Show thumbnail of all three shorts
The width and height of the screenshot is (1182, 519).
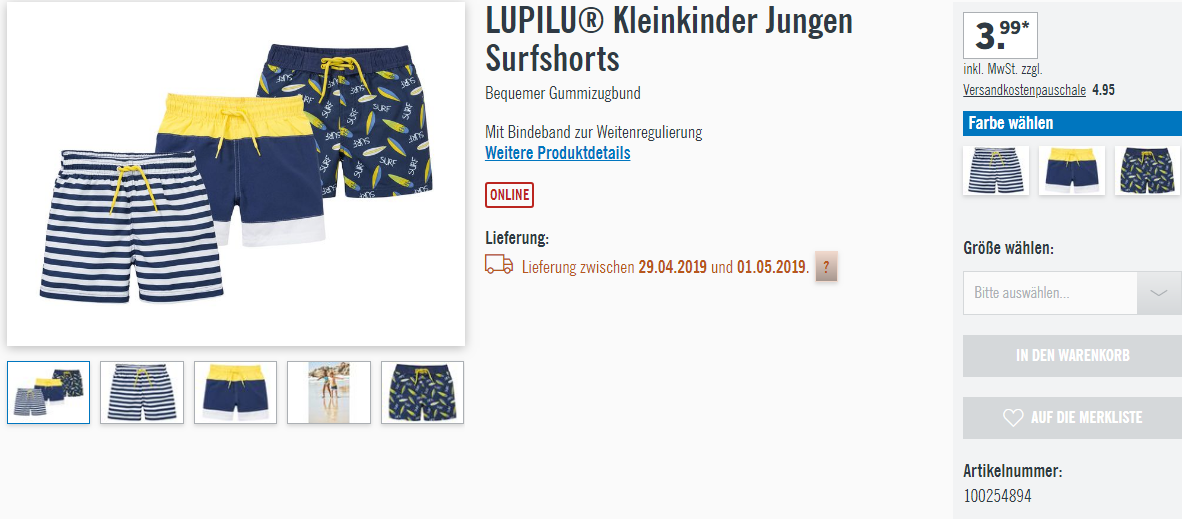coord(48,392)
